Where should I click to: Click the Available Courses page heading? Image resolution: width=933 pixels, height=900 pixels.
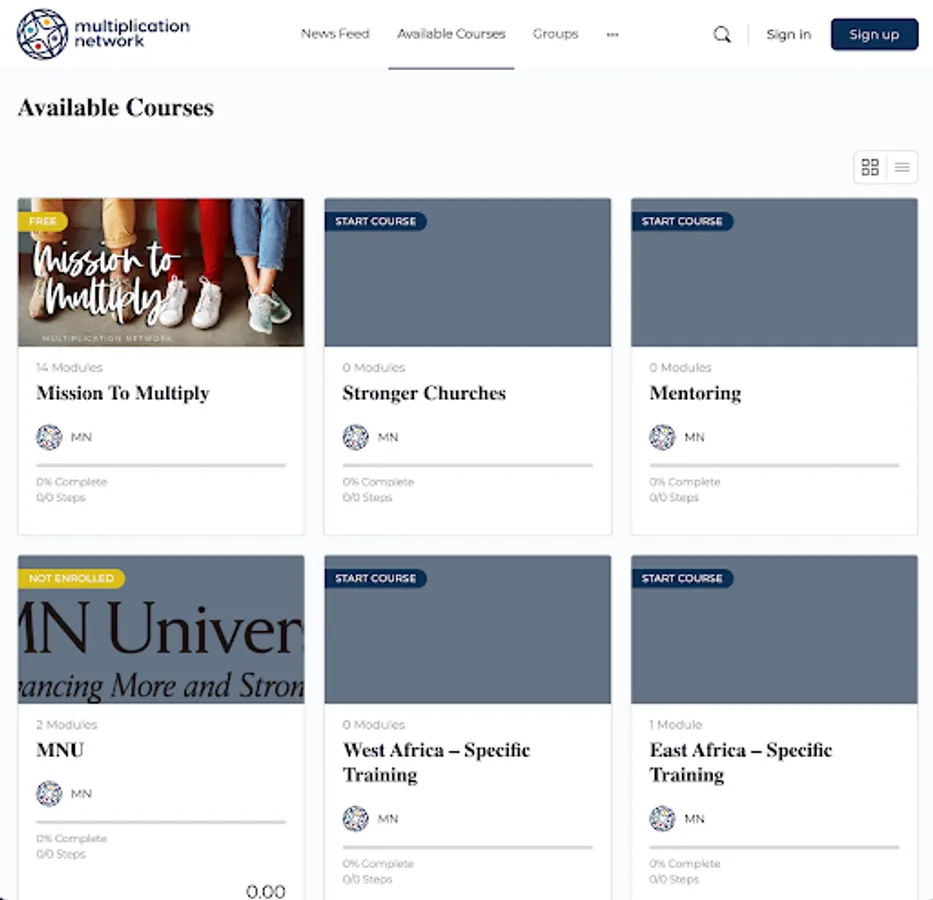point(115,108)
